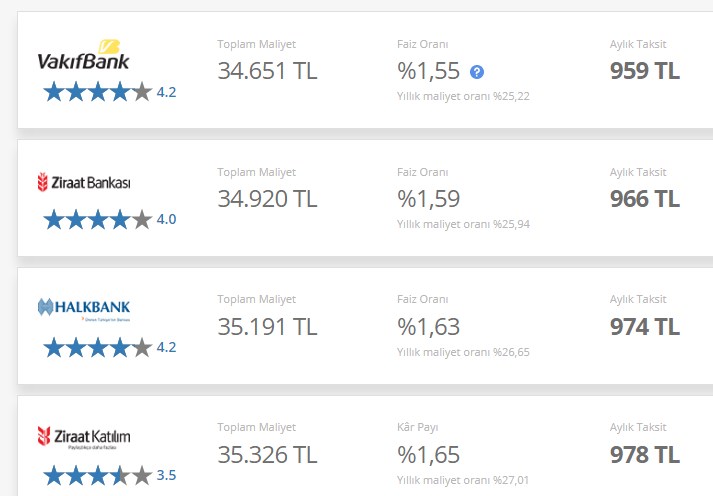Click the %1,55 interest rate
Viewport: 713px width, 496px height.
click(428, 71)
